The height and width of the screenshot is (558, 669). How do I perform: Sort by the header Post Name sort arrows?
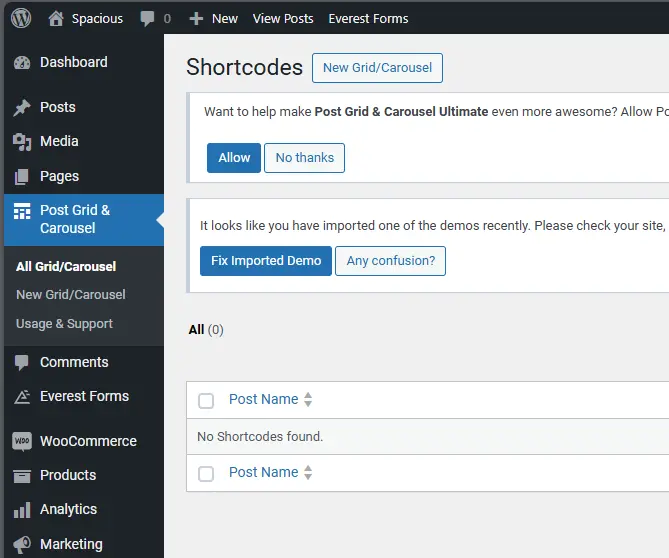point(308,400)
